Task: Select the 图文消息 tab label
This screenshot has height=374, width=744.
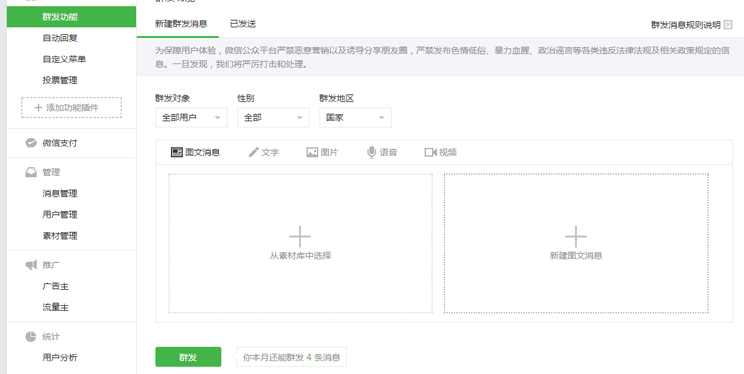Action: [x=203, y=152]
